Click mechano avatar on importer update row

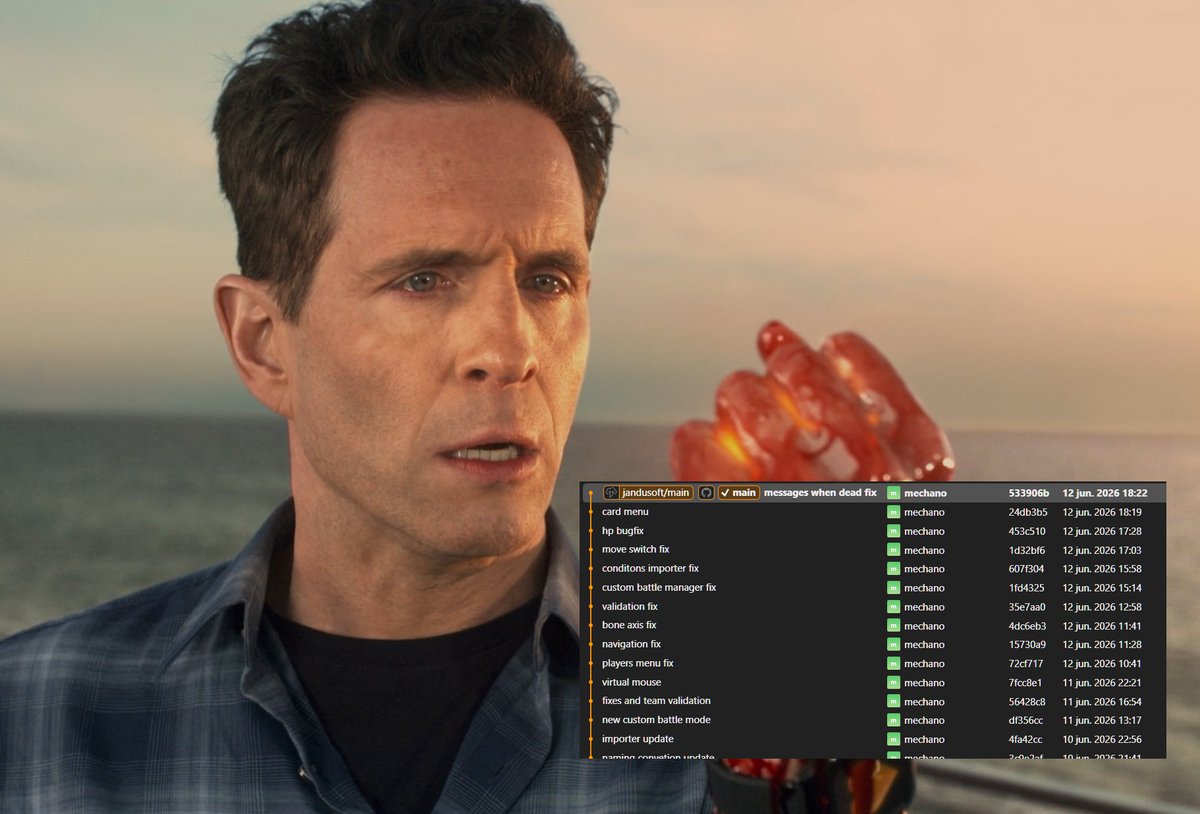893,740
